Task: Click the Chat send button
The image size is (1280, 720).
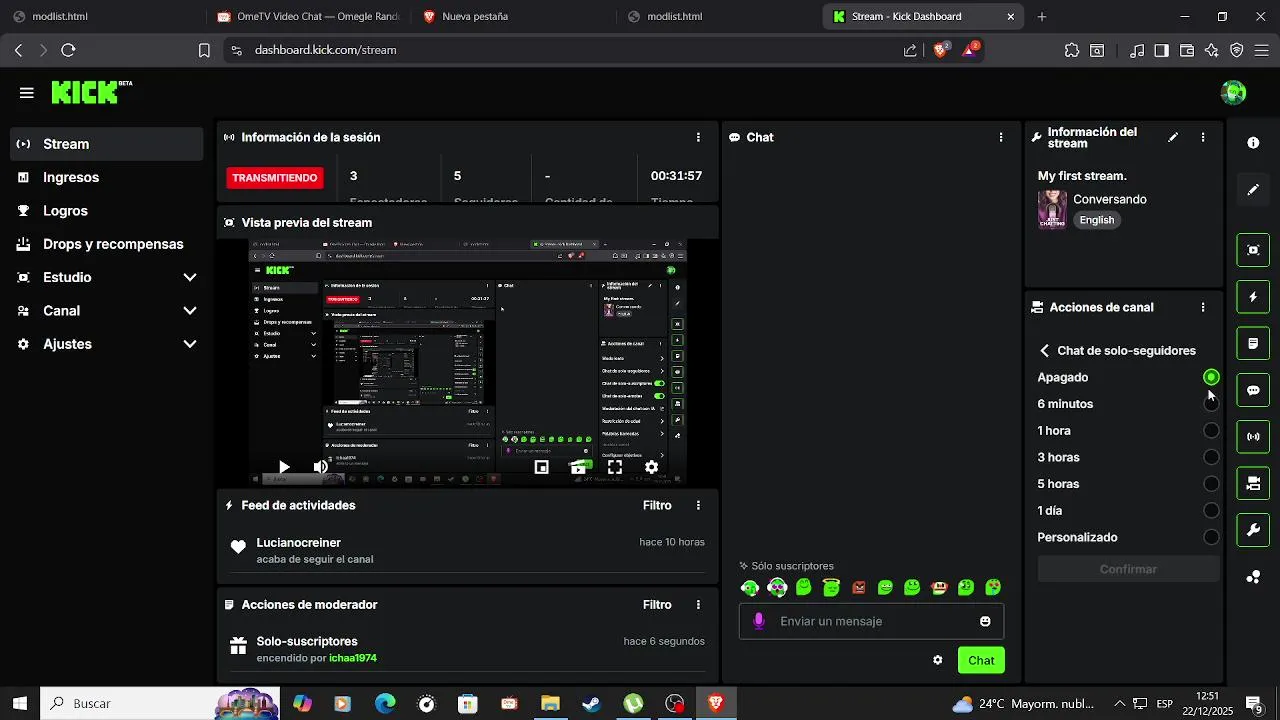Action: pyautogui.click(x=981, y=660)
